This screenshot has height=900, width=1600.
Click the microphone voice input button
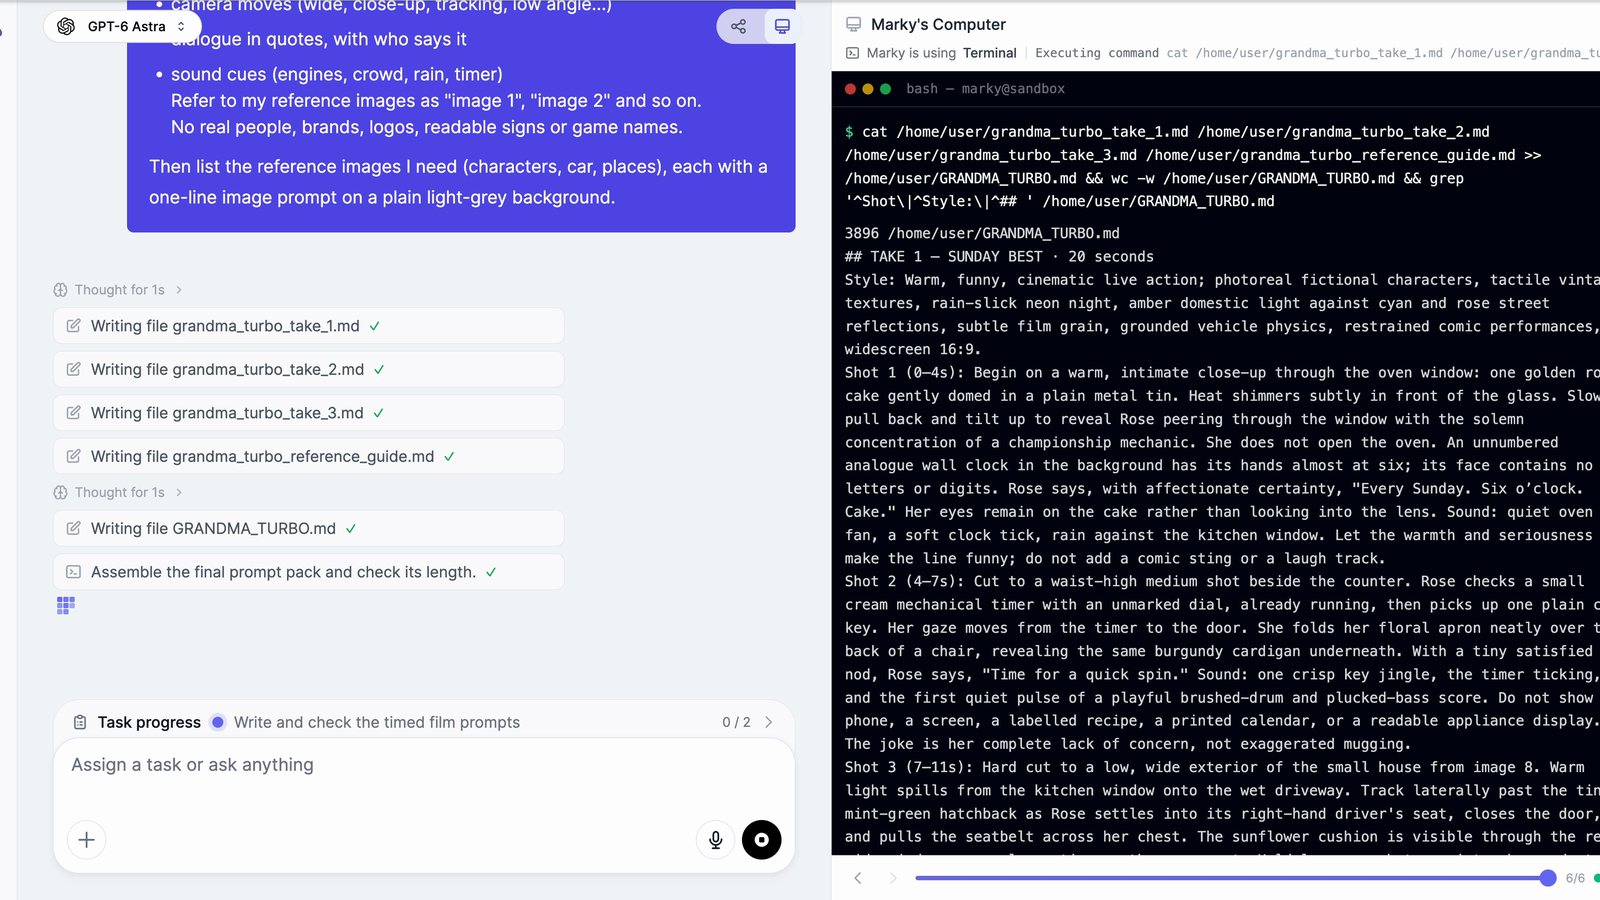tap(715, 840)
